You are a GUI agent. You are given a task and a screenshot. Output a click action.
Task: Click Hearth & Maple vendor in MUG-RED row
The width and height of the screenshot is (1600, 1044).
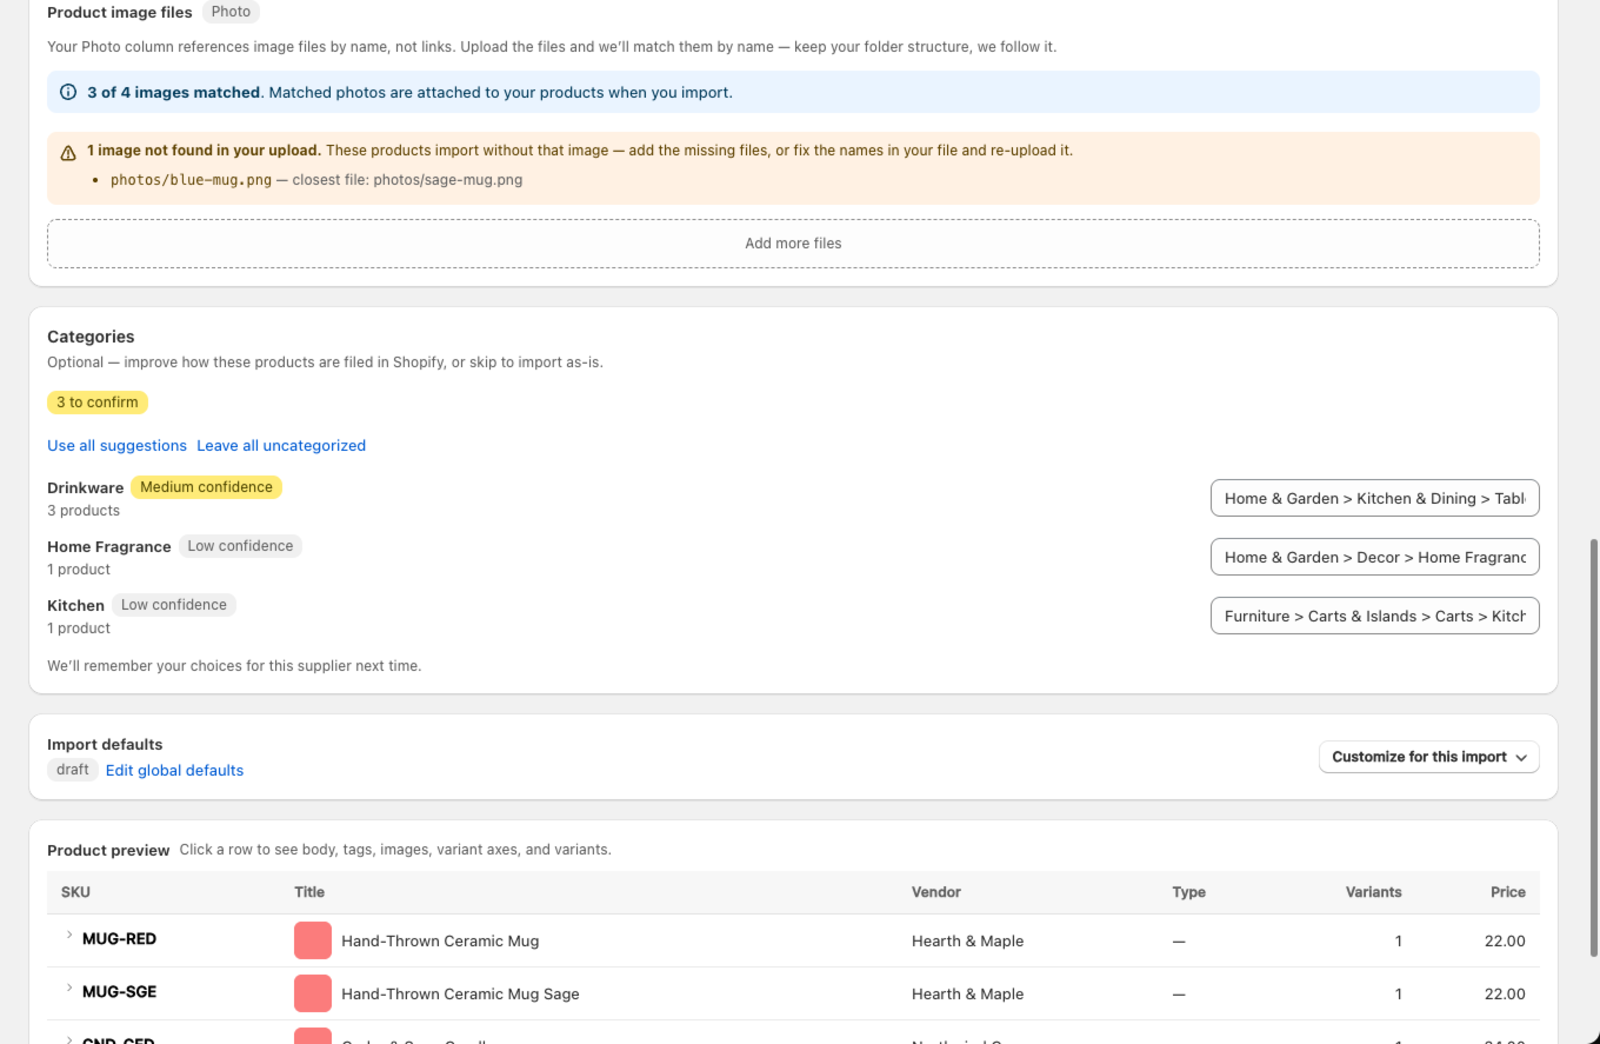coord(968,941)
